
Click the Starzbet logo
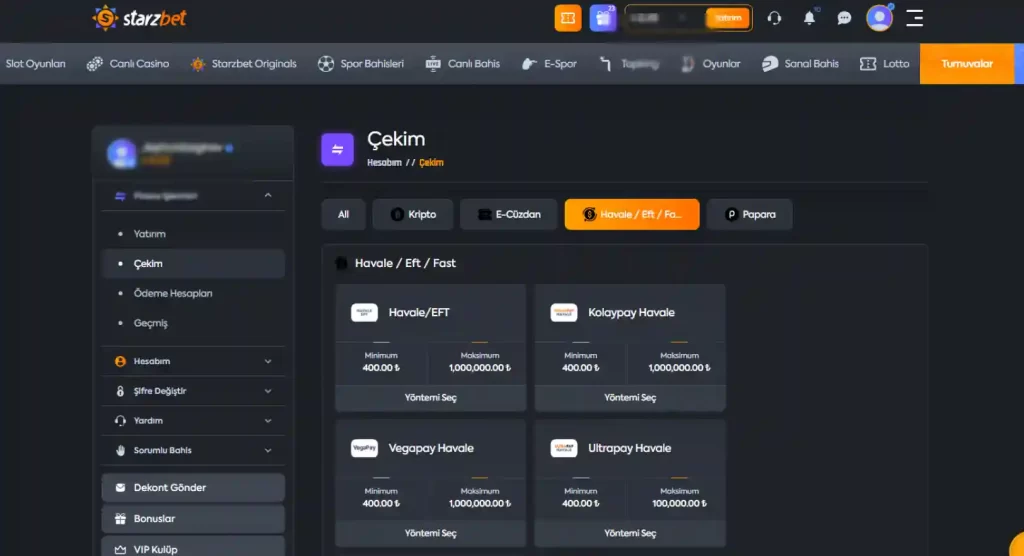click(x=139, y=18)
